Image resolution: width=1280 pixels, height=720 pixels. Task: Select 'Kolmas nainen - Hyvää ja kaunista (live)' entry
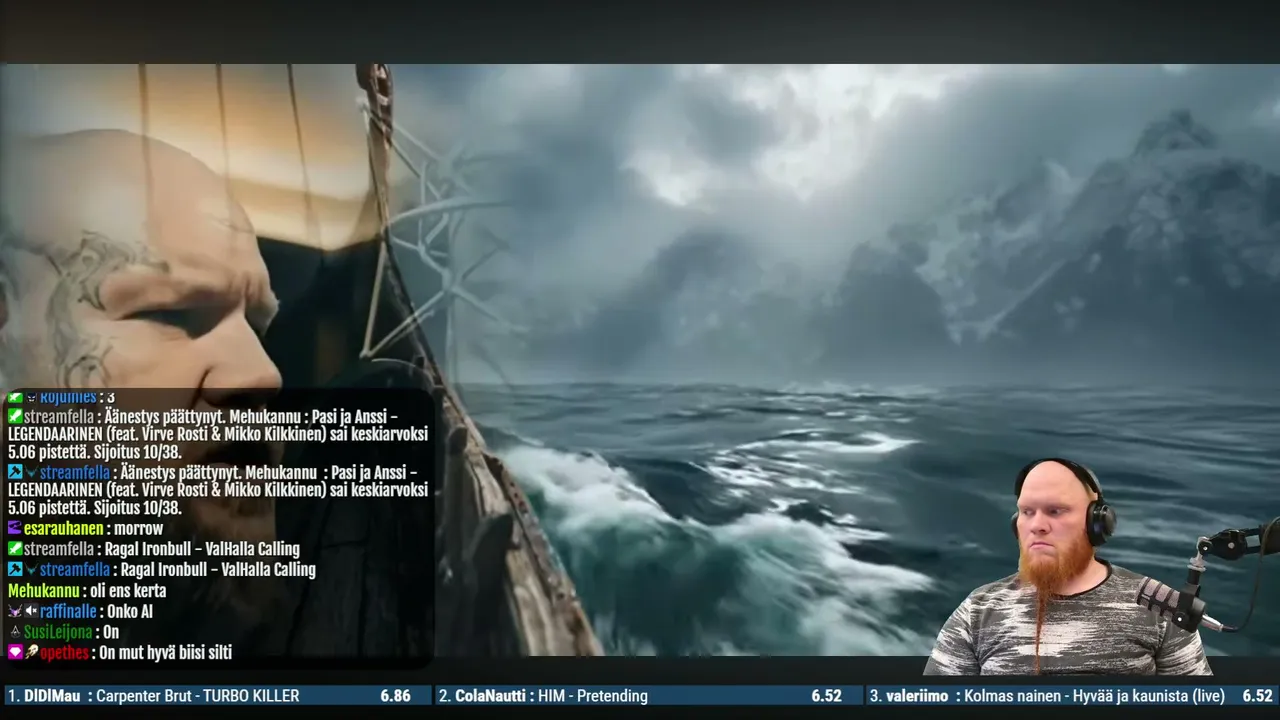1095,696
